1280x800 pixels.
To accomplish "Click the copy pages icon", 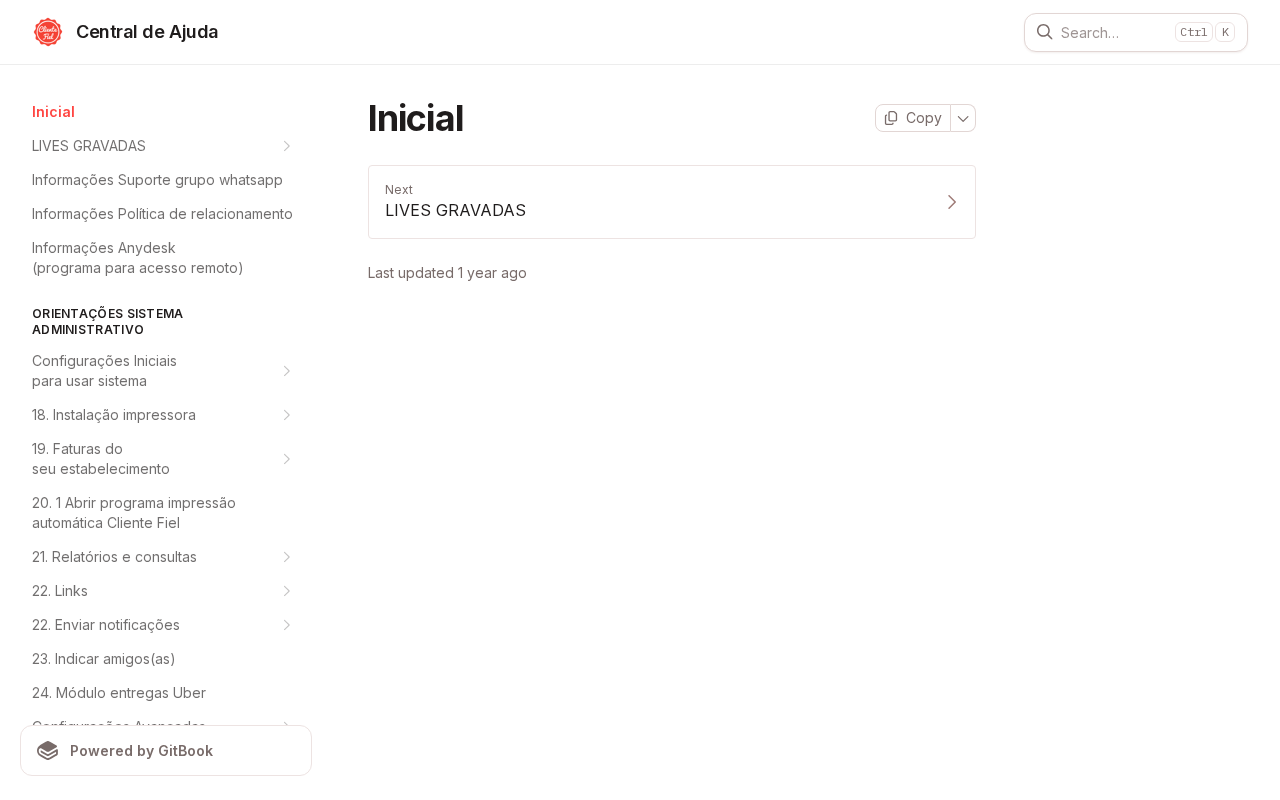I will pos(891,118).
